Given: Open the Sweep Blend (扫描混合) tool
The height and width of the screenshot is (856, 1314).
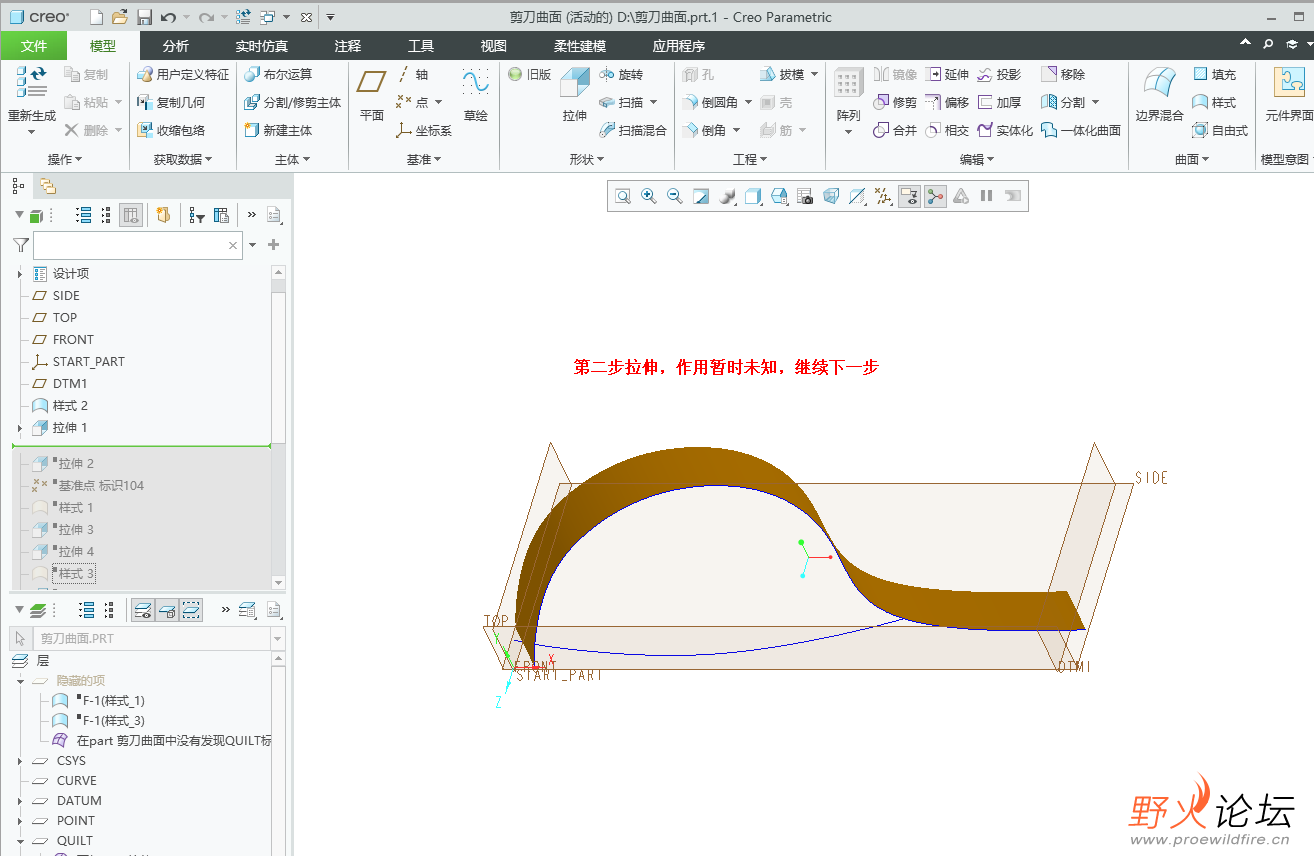Looking at the screenshot, I should coord(633,131).
